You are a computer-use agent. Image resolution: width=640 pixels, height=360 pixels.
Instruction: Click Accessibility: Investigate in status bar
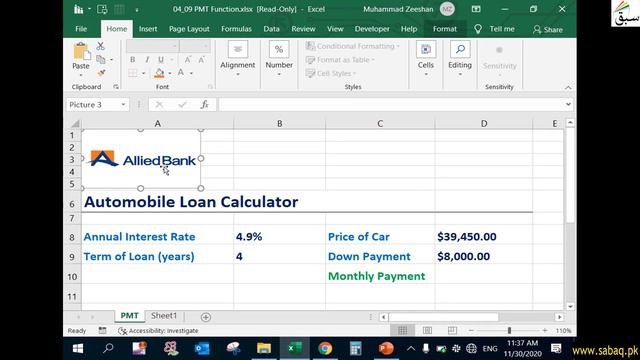(x=158, y=331)
